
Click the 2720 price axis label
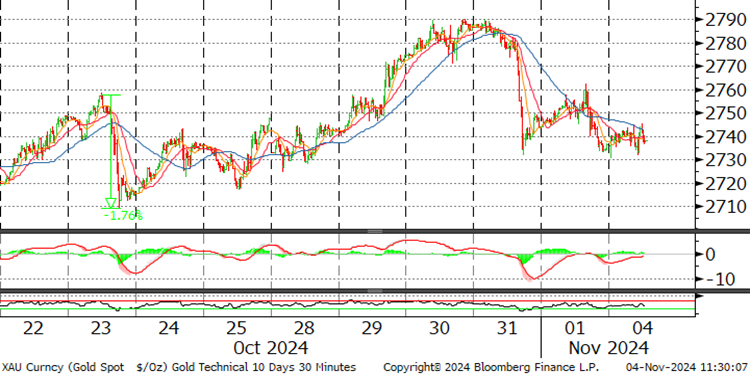pyautogui.click(x=726, y=183)
